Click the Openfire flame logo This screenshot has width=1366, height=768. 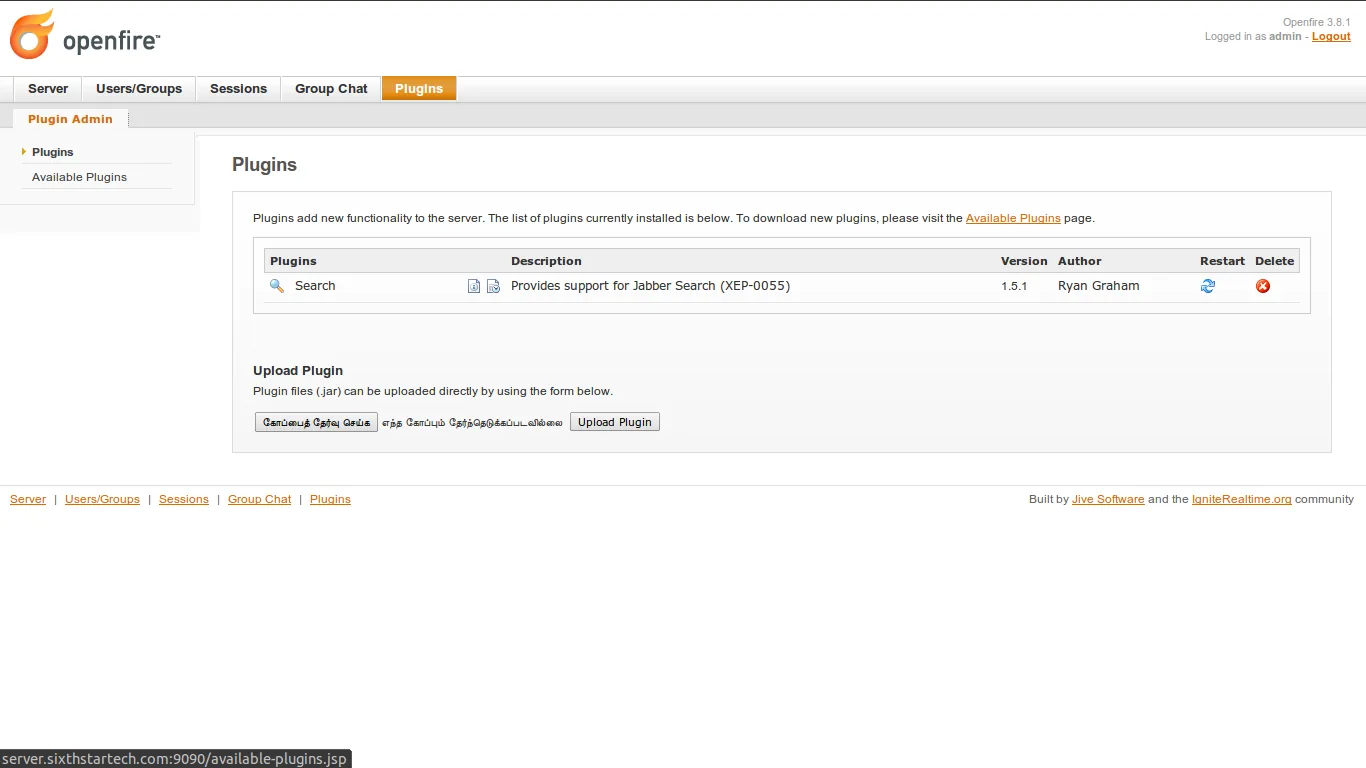pos(32,35)
